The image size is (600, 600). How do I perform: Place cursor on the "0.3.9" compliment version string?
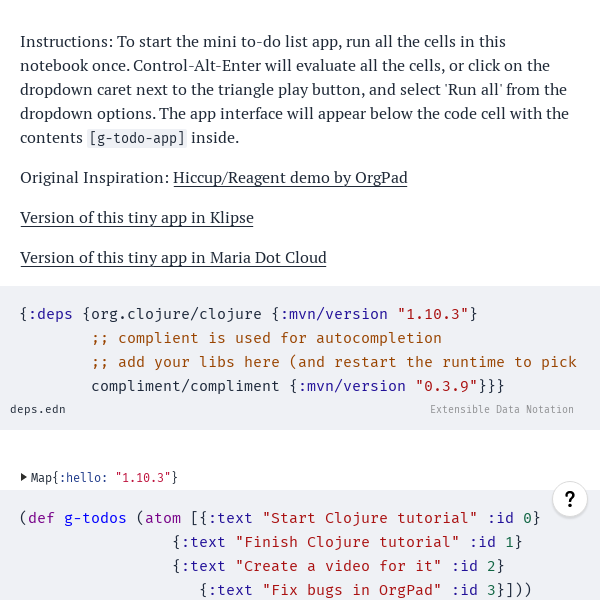point(446,386)
